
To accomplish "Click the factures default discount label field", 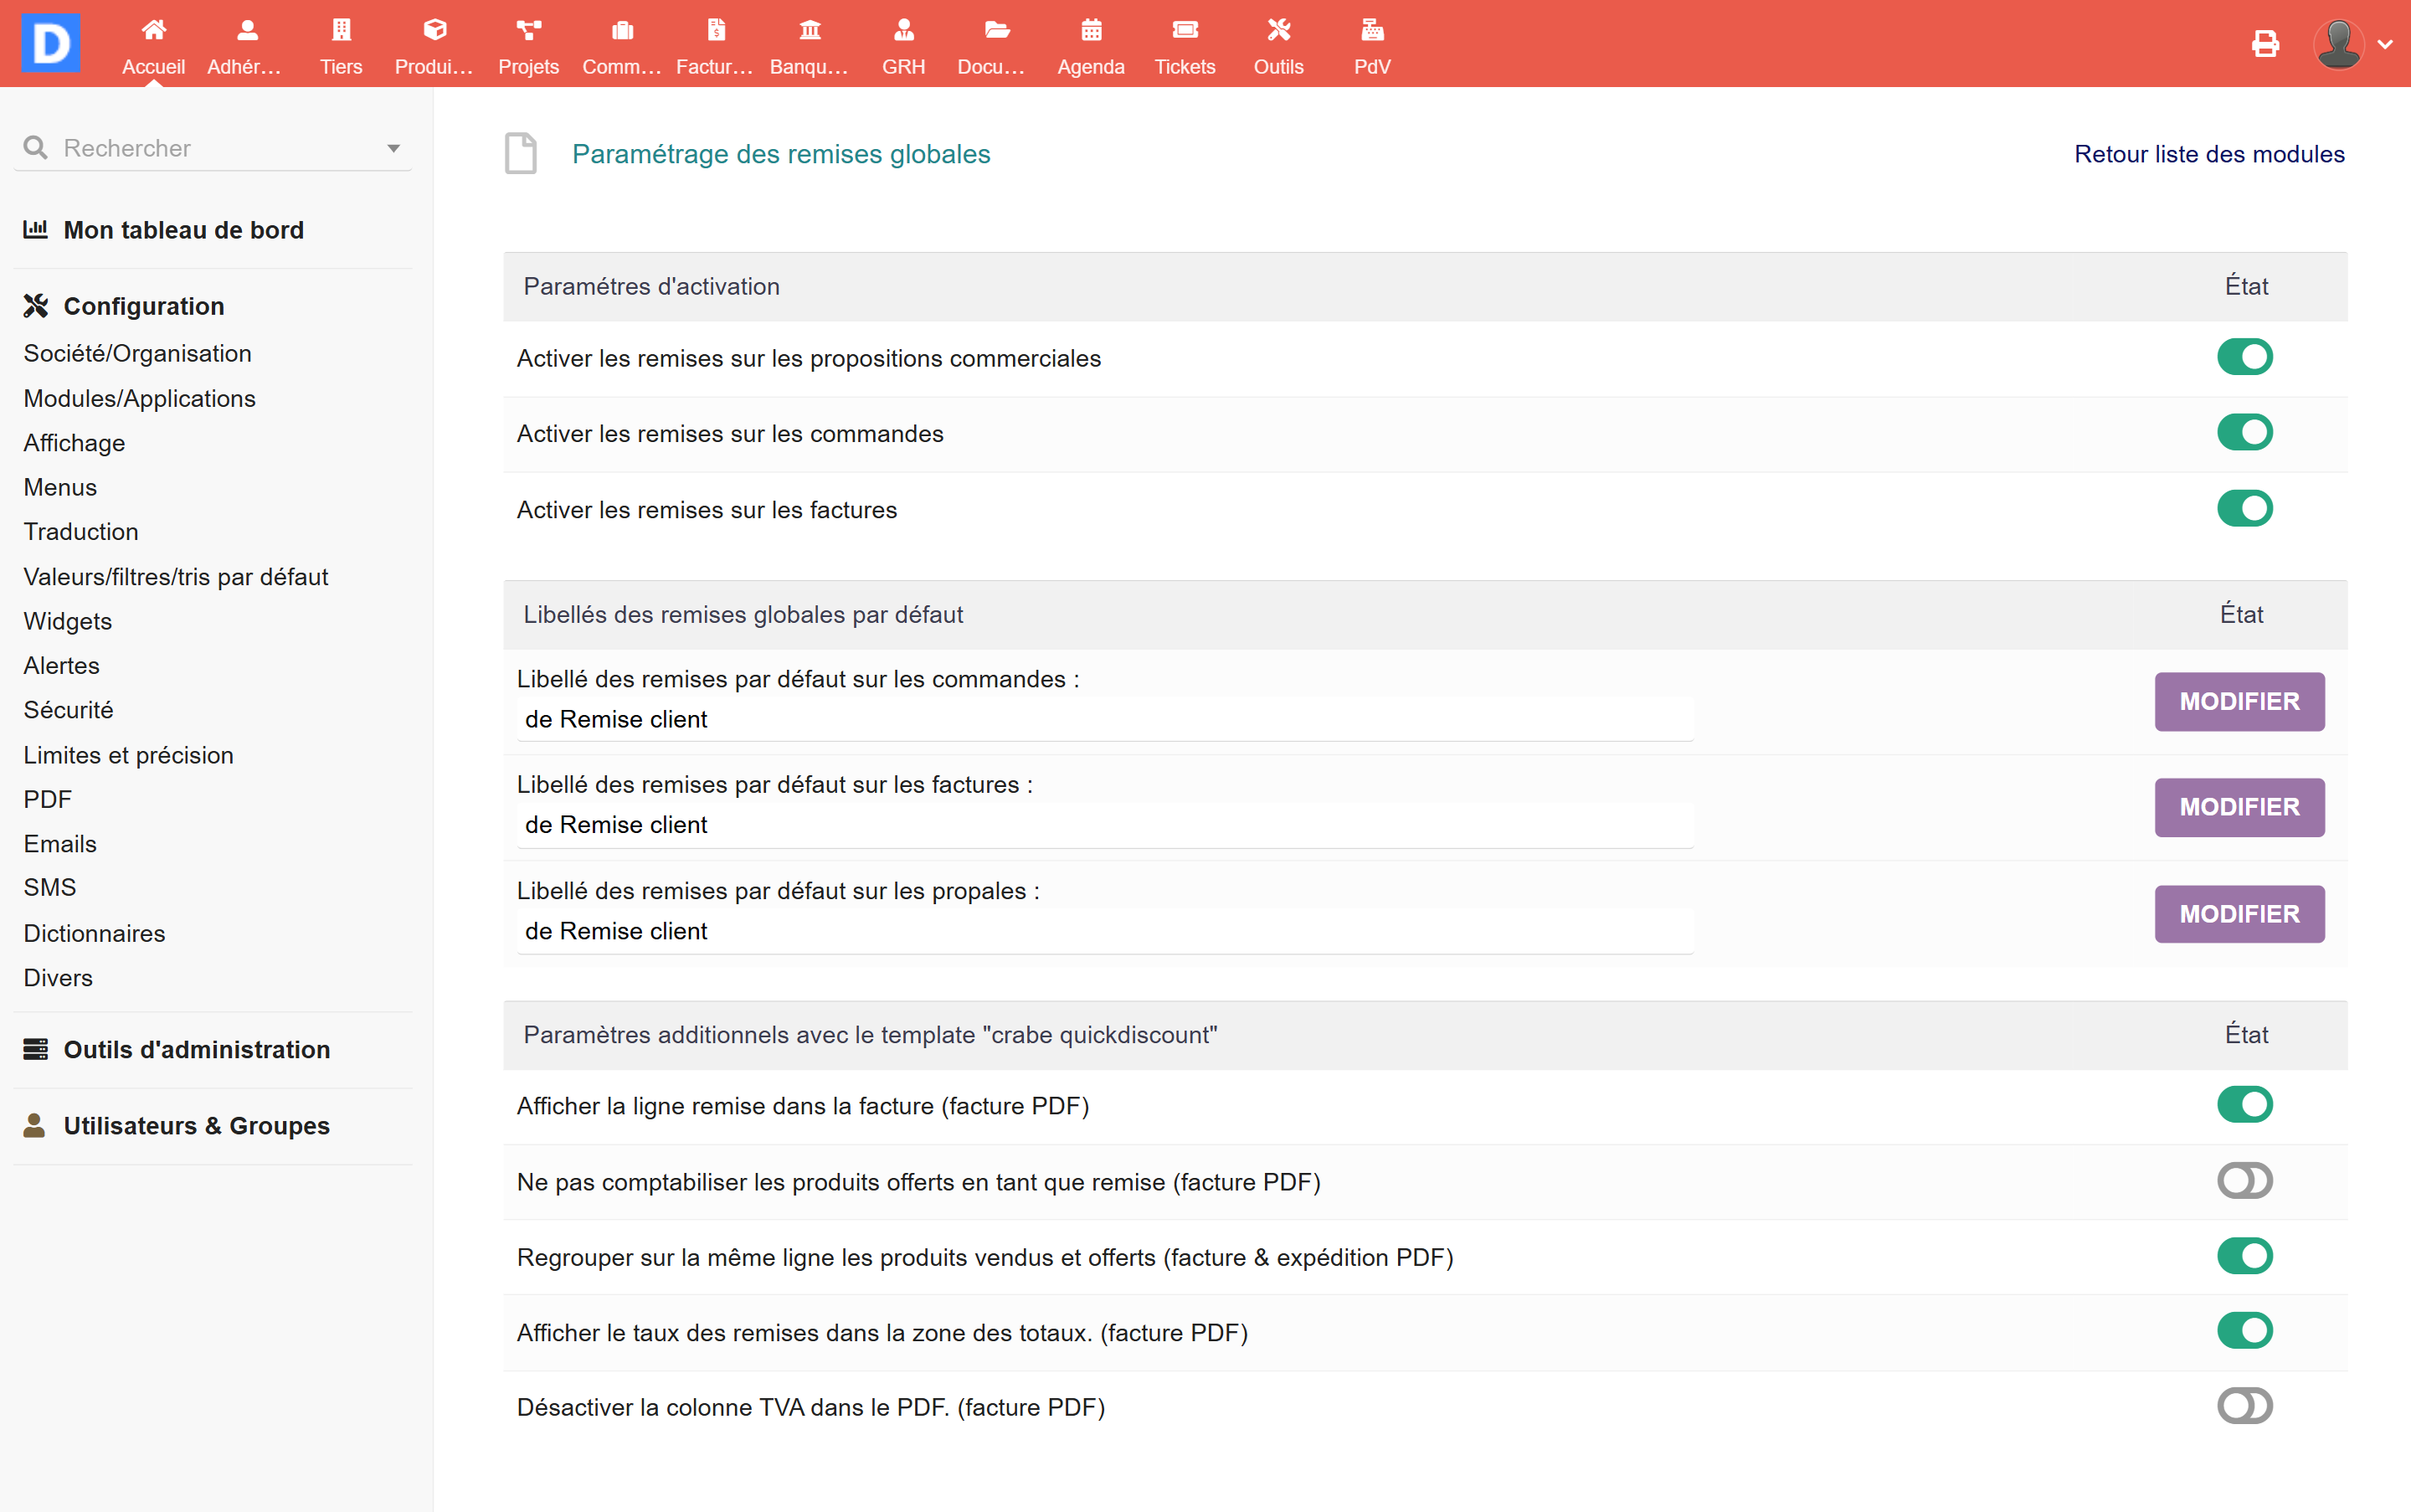I will click(1103, 825).
